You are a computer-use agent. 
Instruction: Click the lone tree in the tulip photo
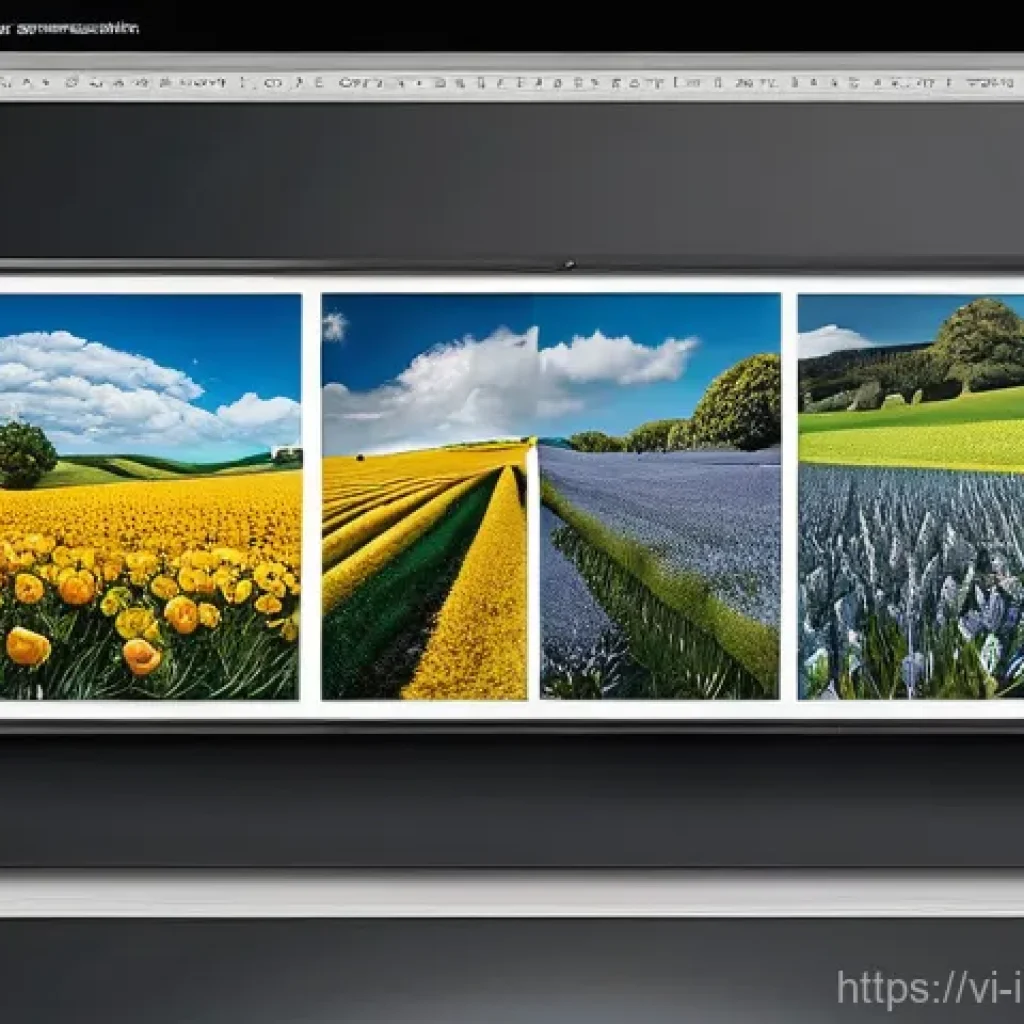(25, 453)
